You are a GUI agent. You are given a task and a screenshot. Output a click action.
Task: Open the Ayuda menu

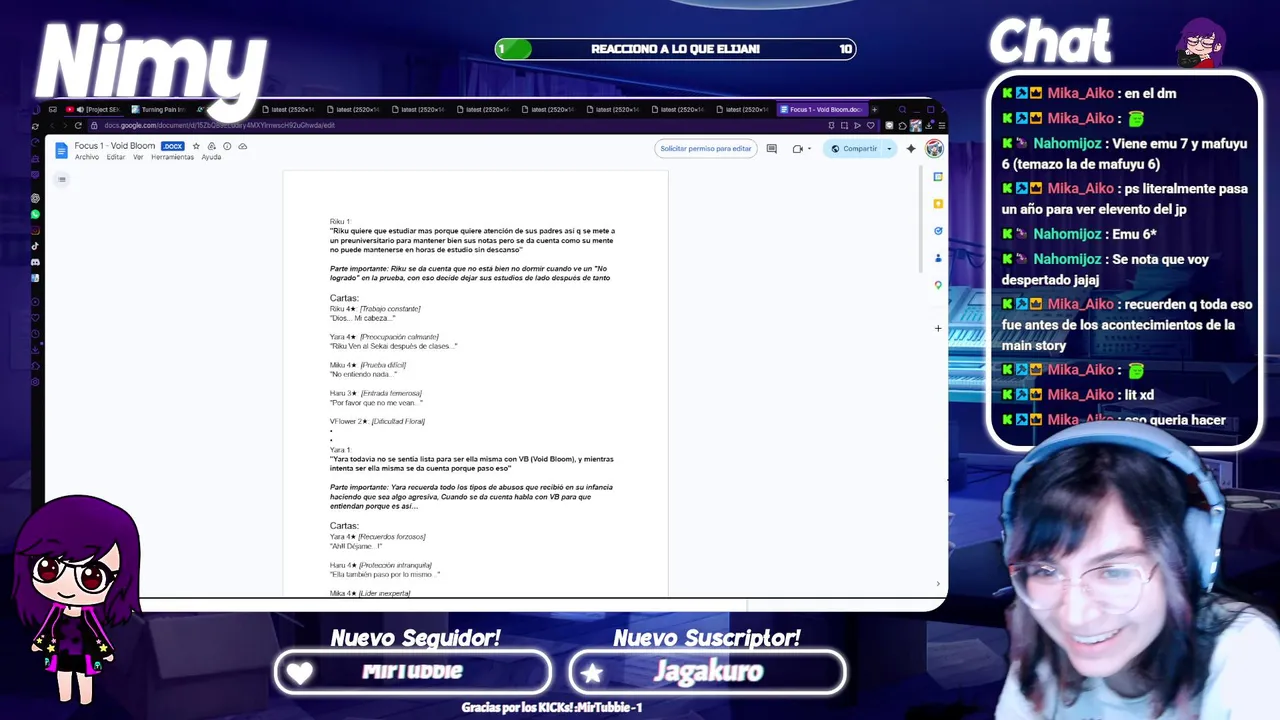click(x=211, y=157)
